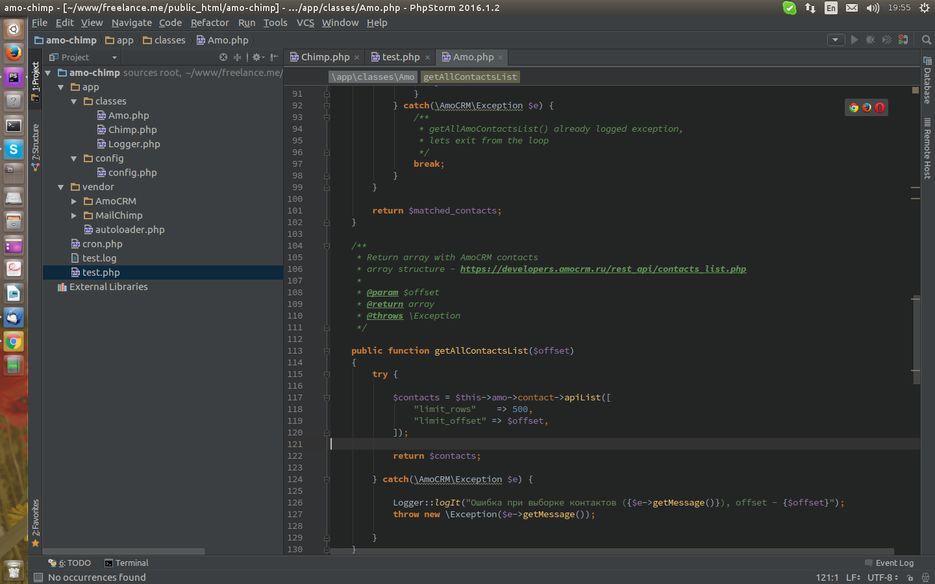Collapse the classes folder in tree
This screenshot has width=935, height=584.
[74, 101]
